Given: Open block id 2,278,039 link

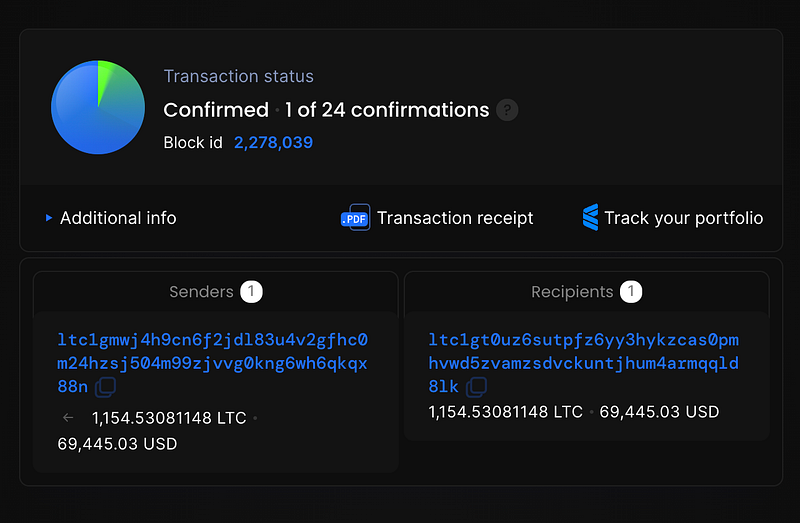Looking at the screenshot, I should pyautogui.click(x=273, y=143).
